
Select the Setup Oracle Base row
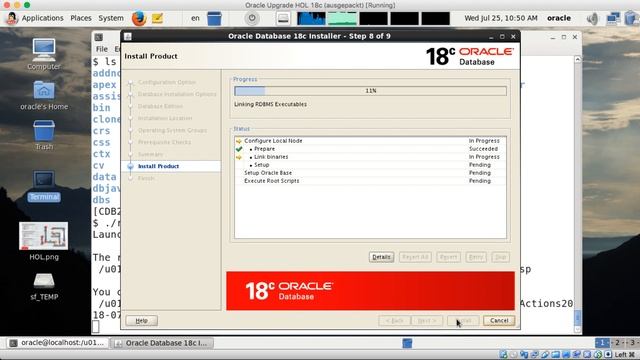point(371,173)
